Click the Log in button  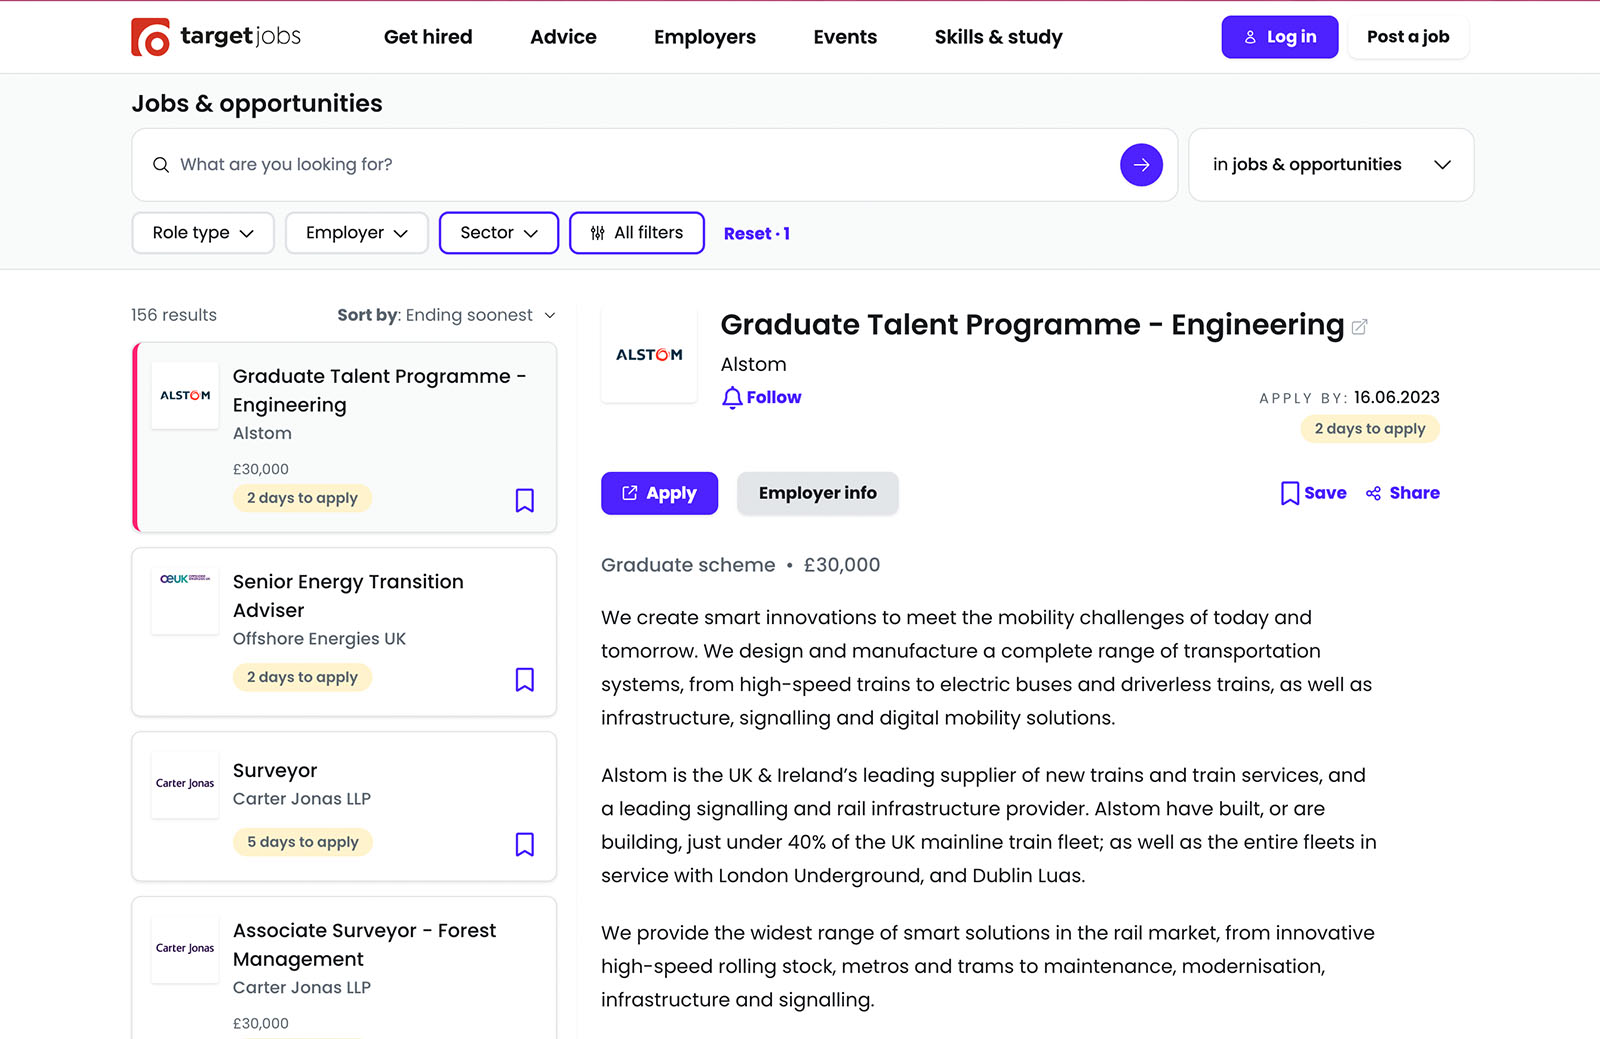coord(1279,37)
